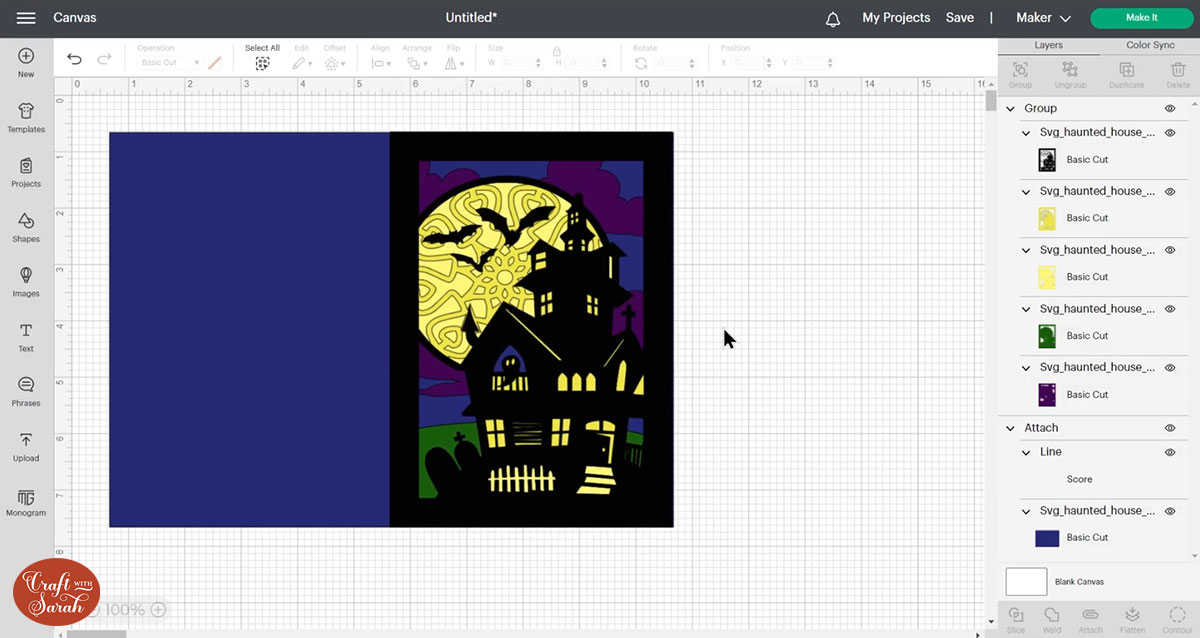
Task: Click the Save button
Action: 959,18
